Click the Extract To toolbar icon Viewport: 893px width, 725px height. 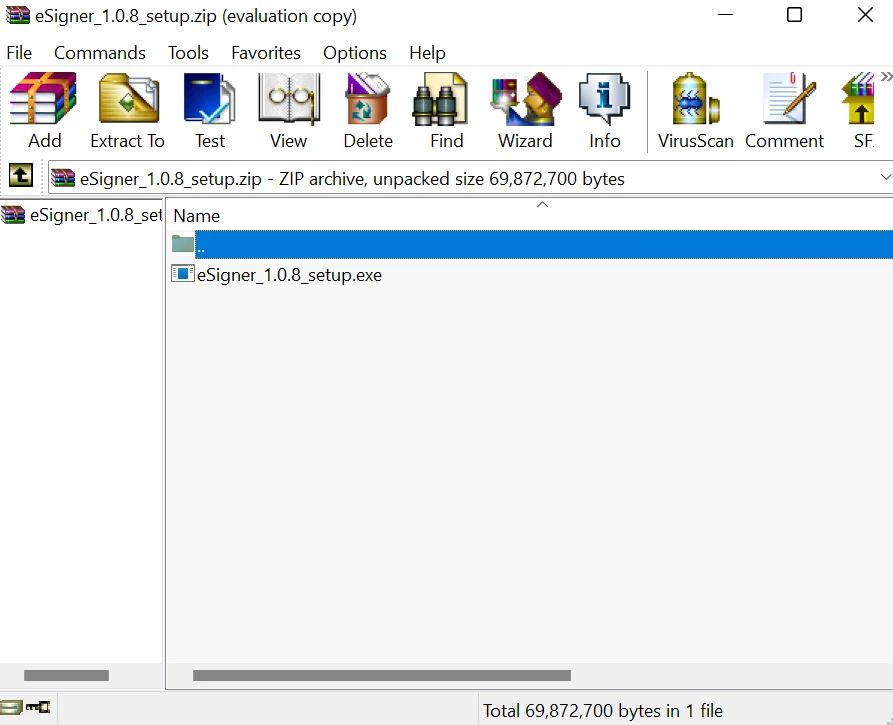click(128, 100)
